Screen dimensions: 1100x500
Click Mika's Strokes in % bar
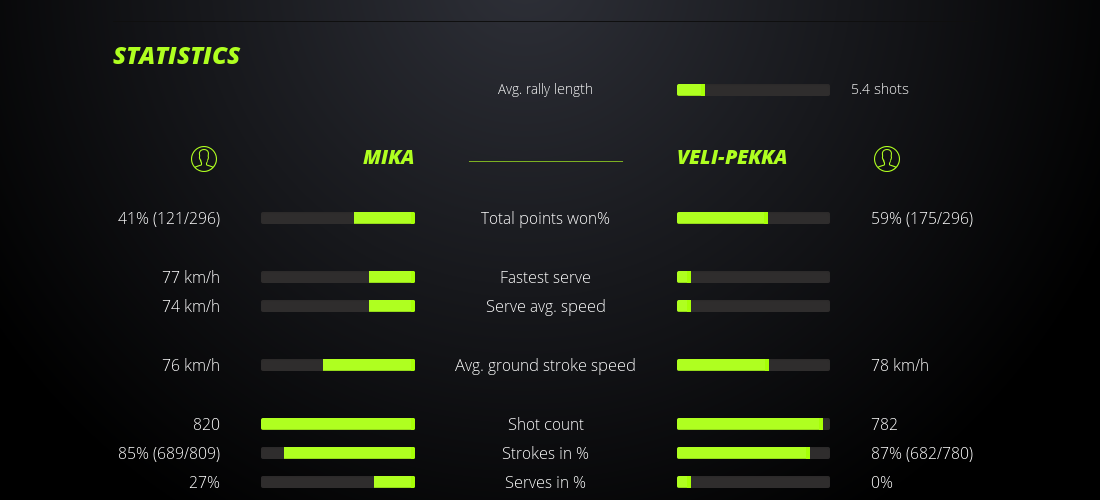[338, 453]
